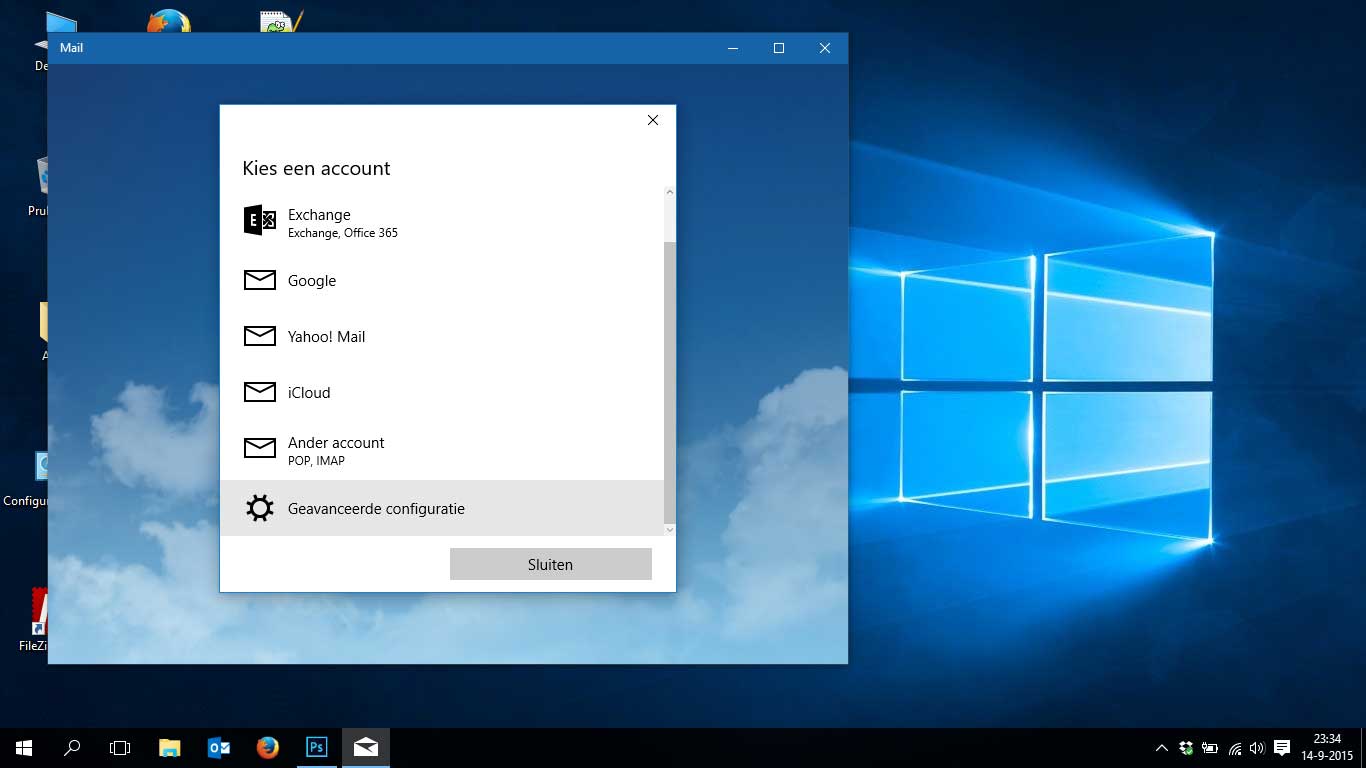Select the Firefox desktop shortcut icon
Viewport: 1366px width, 768px height.
pos(169,21)
